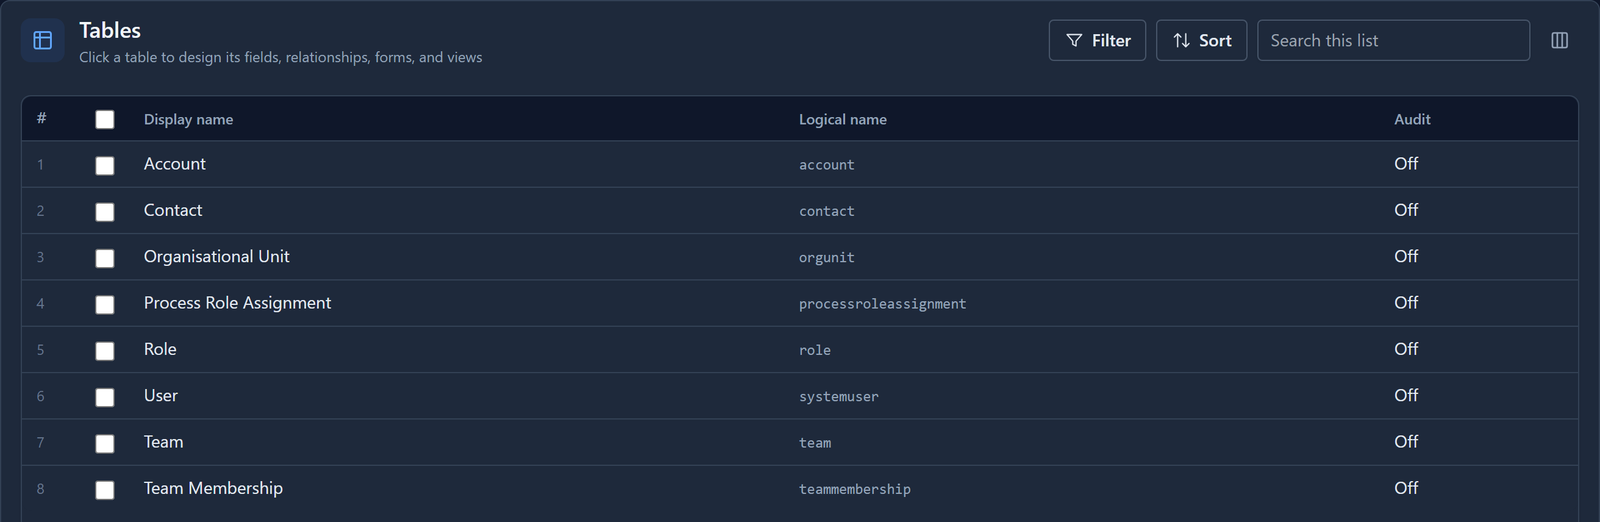Focus the Search this list field
This screenshot has width=1600, height=522.
point(1393,40)
